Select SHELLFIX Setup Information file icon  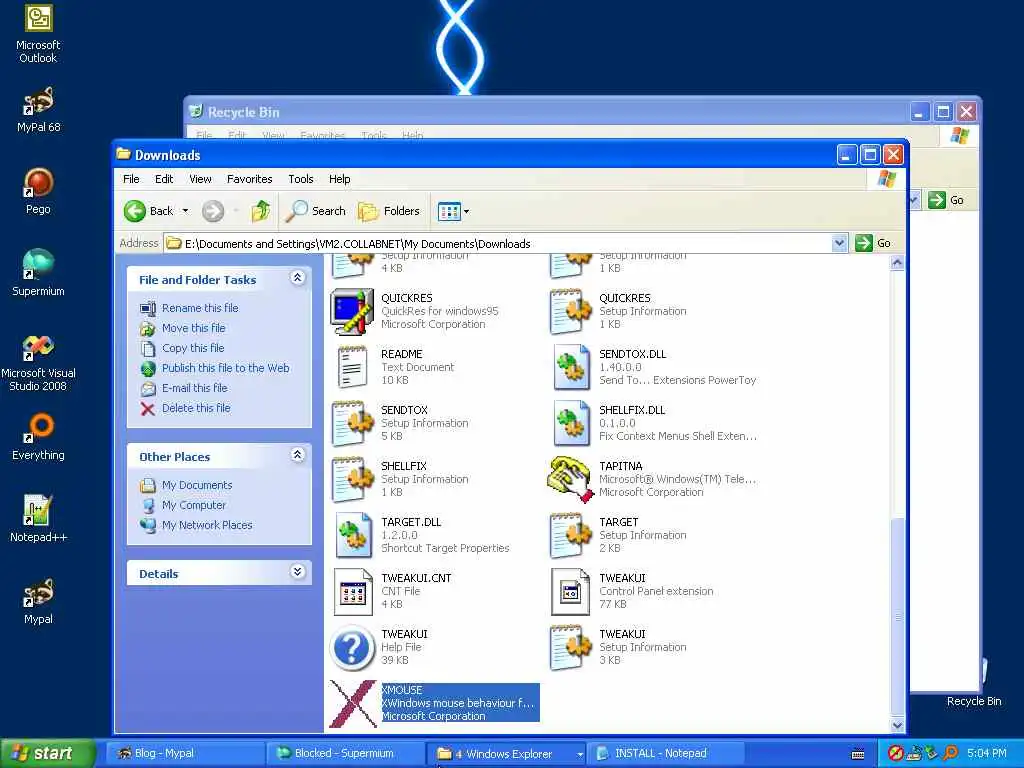point(352,479)
